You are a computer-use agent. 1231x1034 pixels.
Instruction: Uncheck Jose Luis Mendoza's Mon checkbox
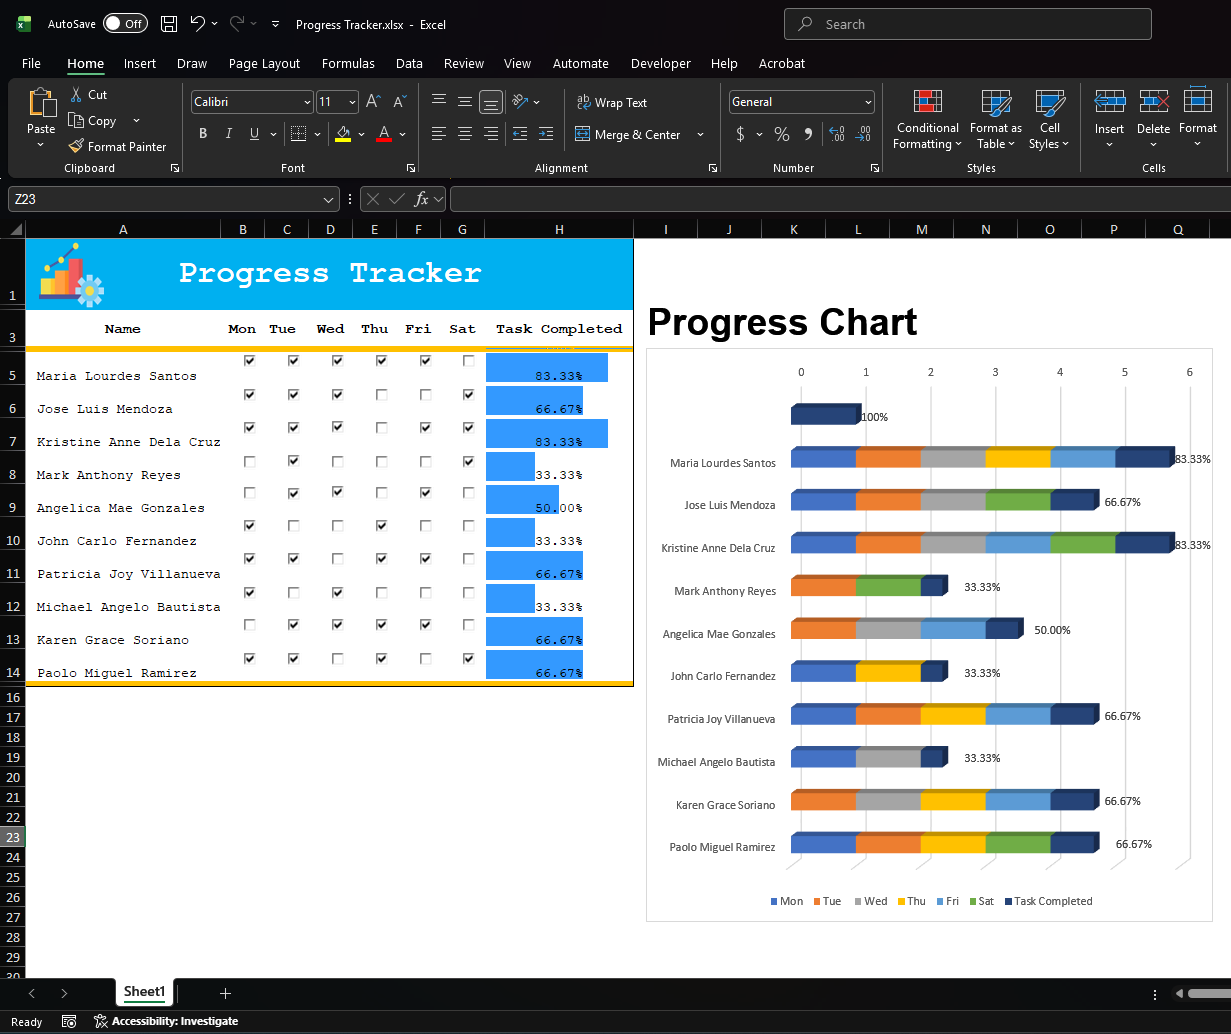coord(248,394)
